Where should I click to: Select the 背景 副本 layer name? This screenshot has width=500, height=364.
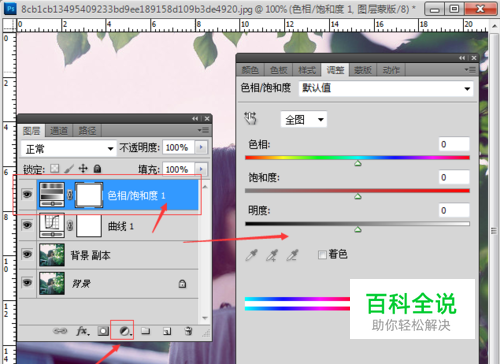(90, 255)
